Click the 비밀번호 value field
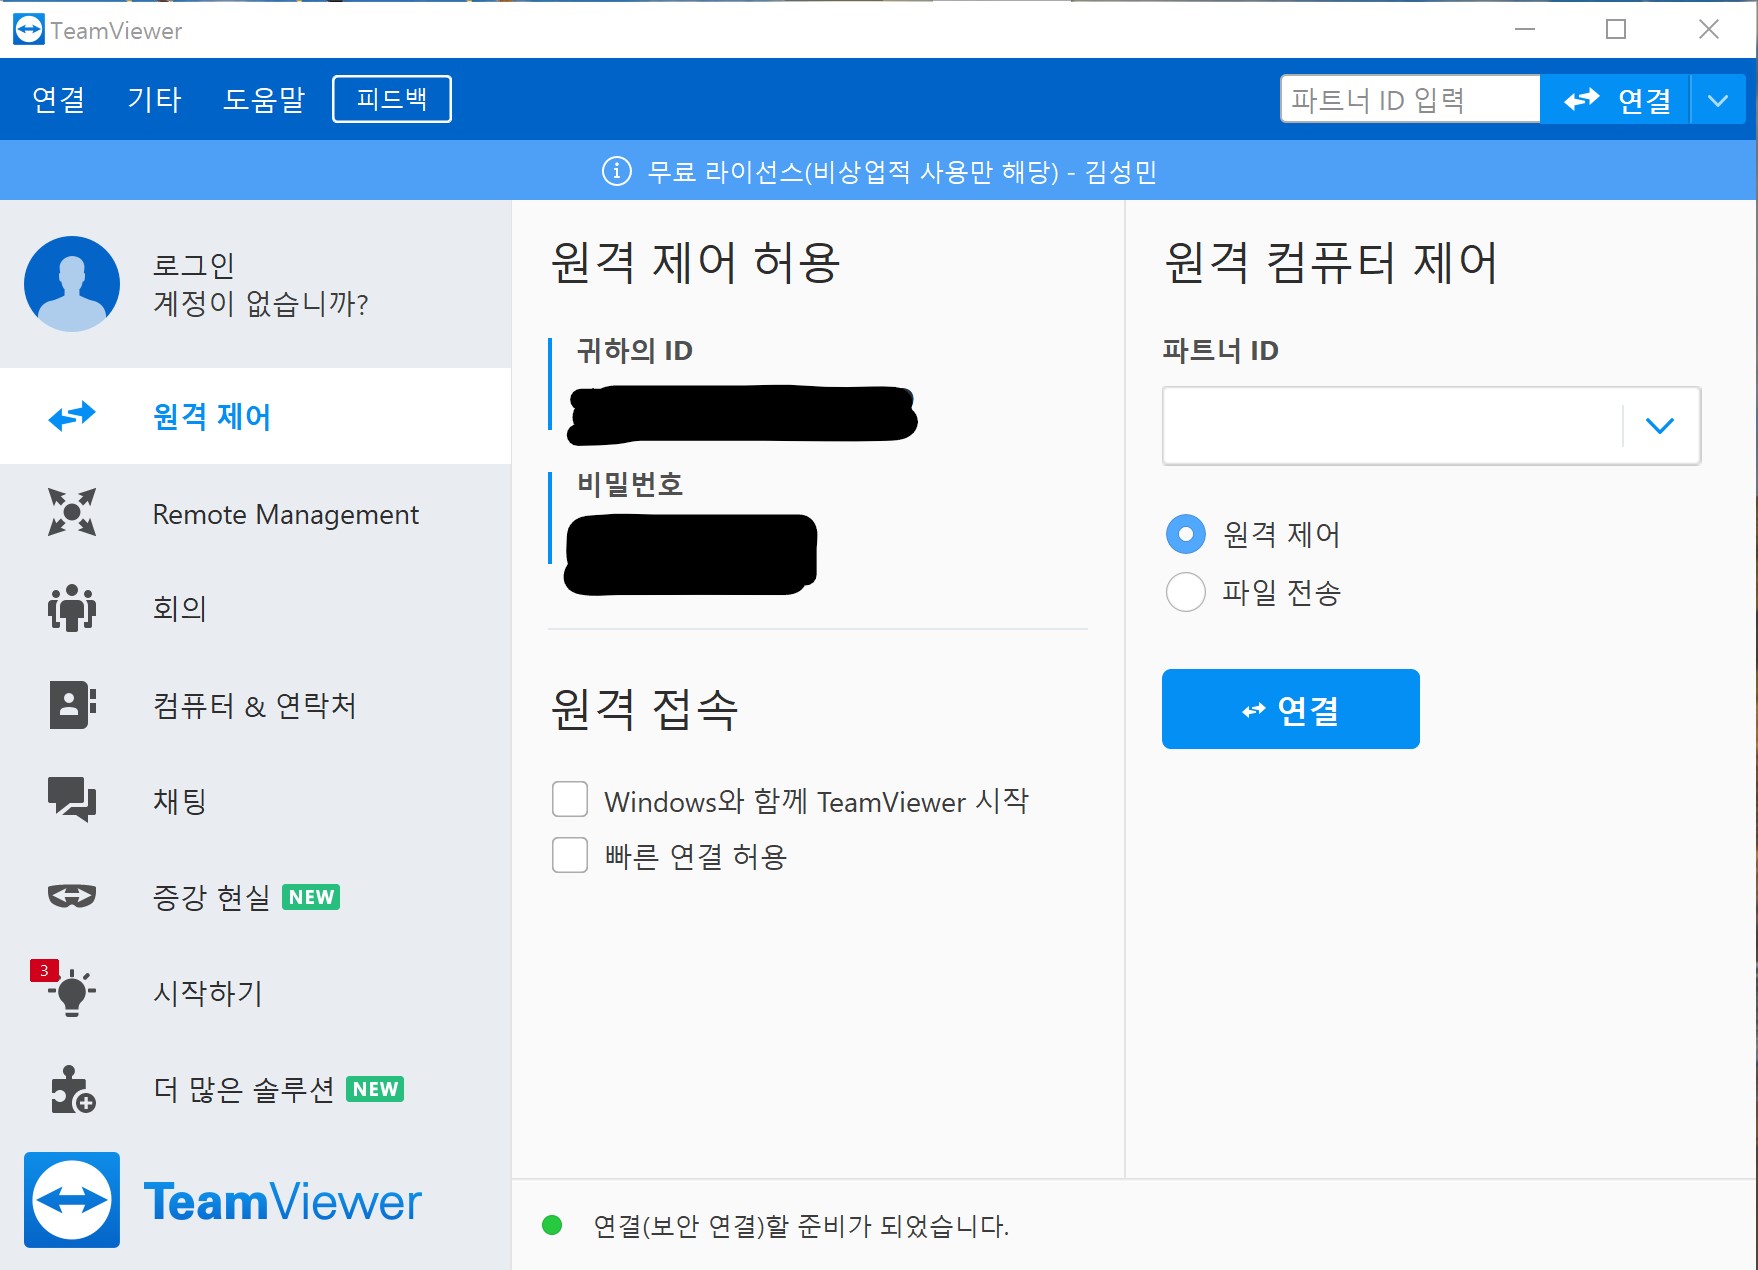The width and height of the screenshot is (1758, 1270). click(x=691, y=554)
